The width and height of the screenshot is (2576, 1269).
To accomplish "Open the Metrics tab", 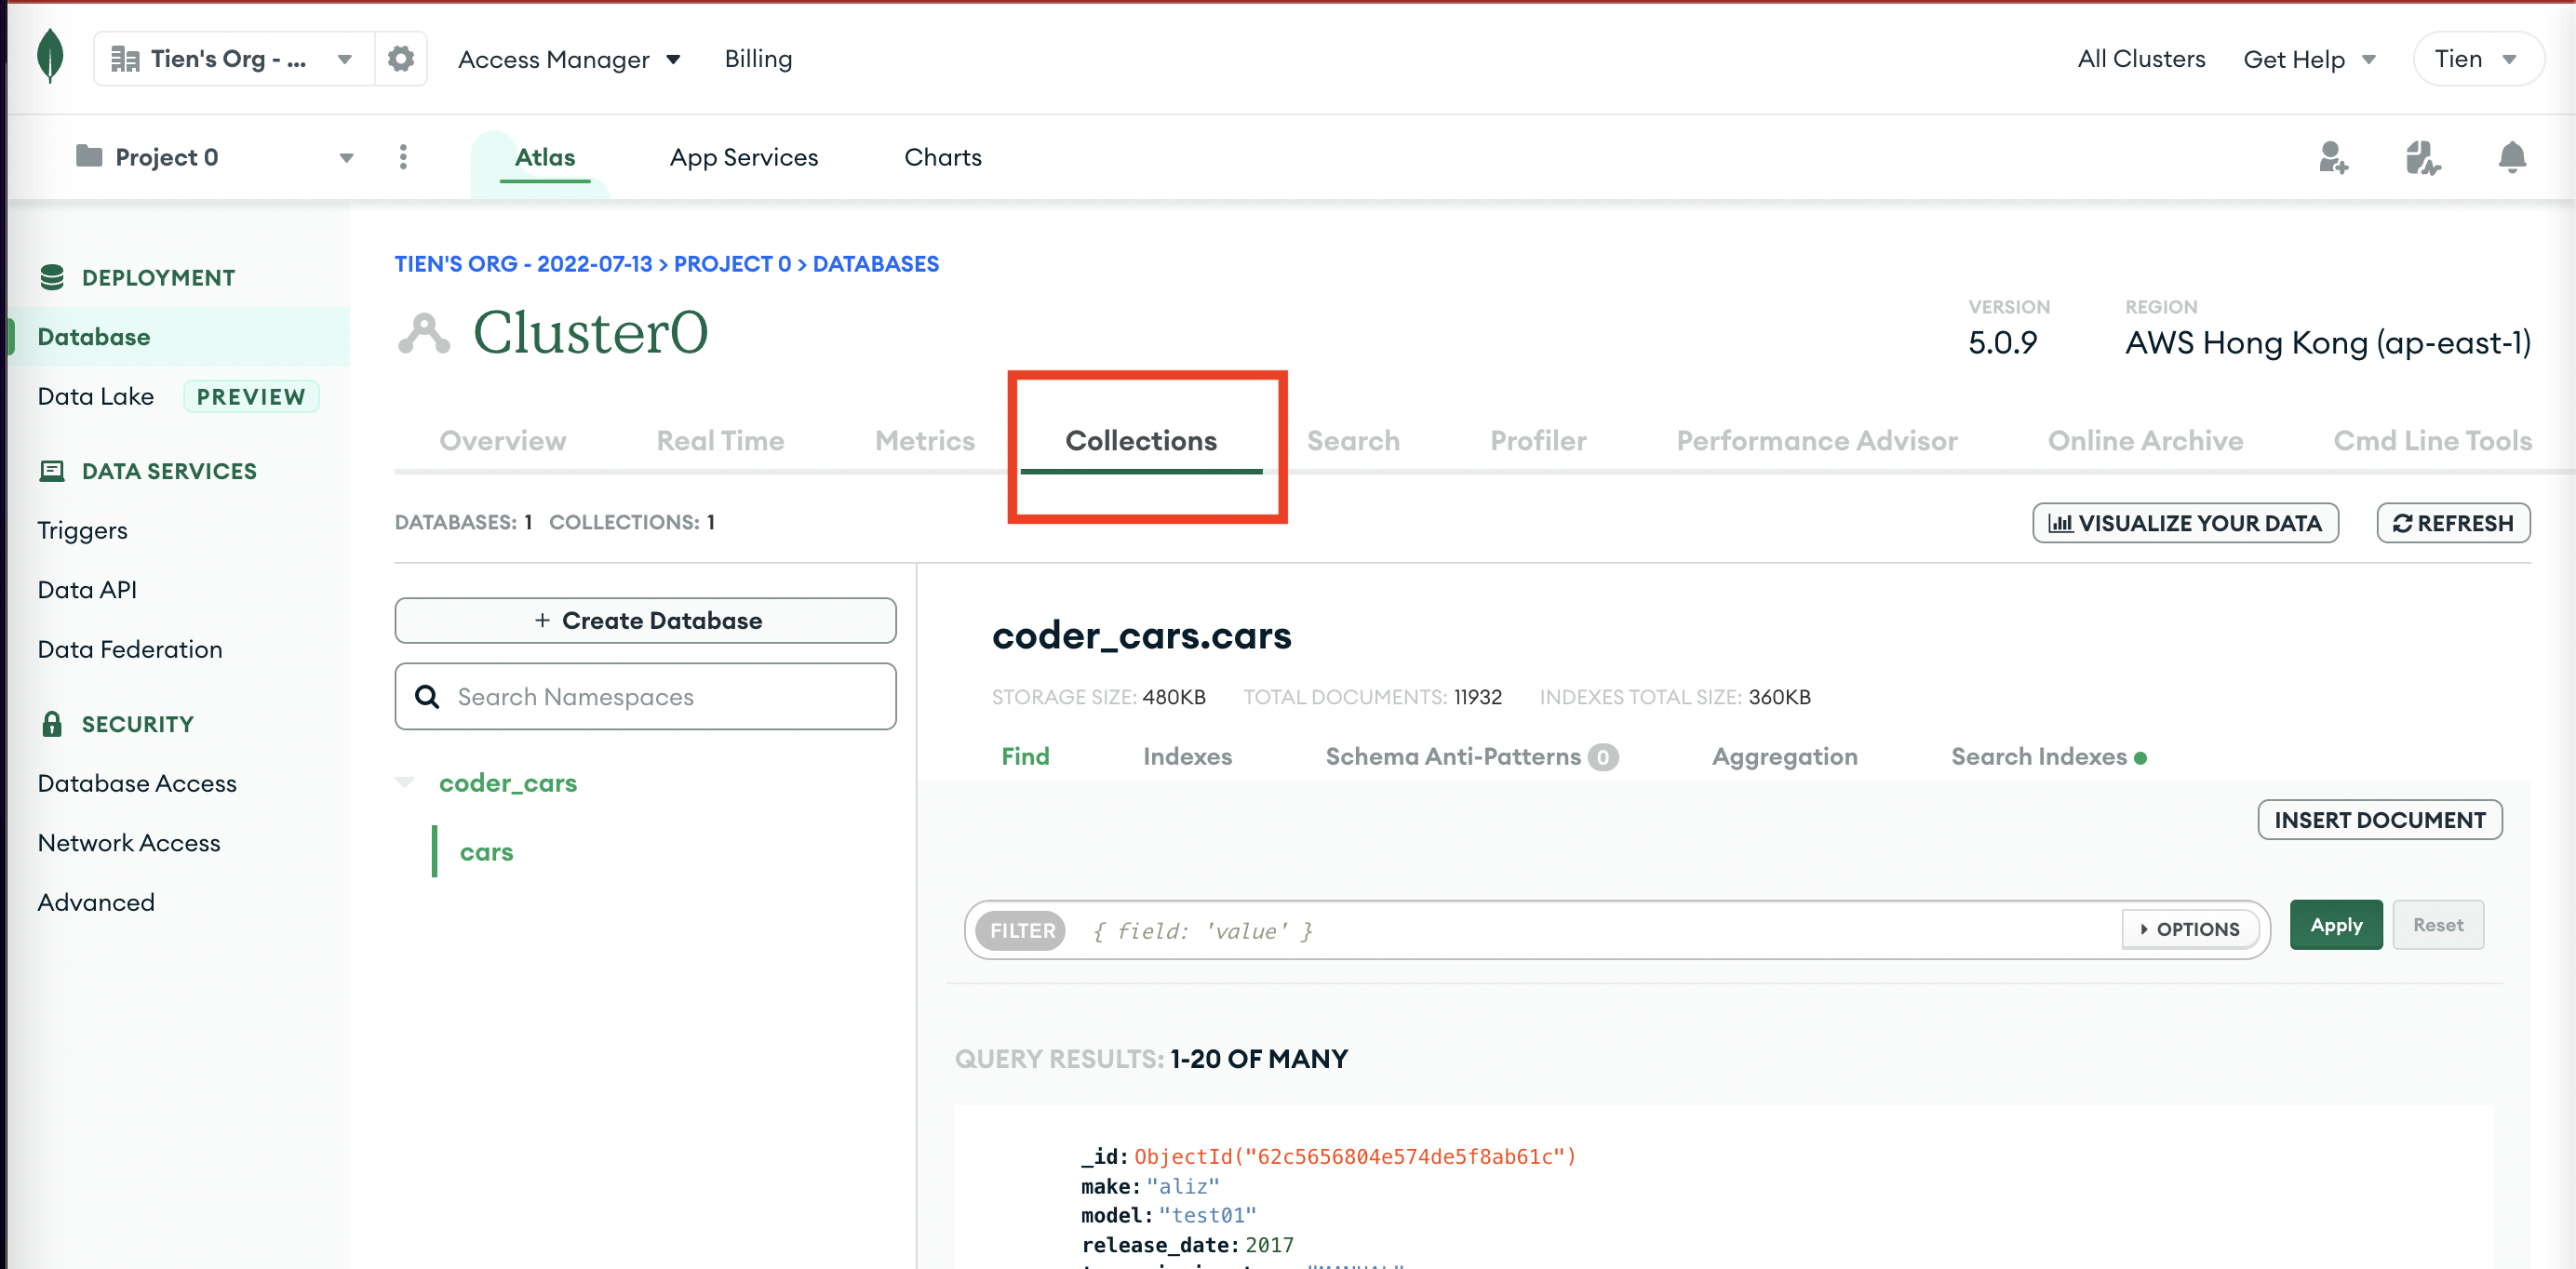I will 924,441.
